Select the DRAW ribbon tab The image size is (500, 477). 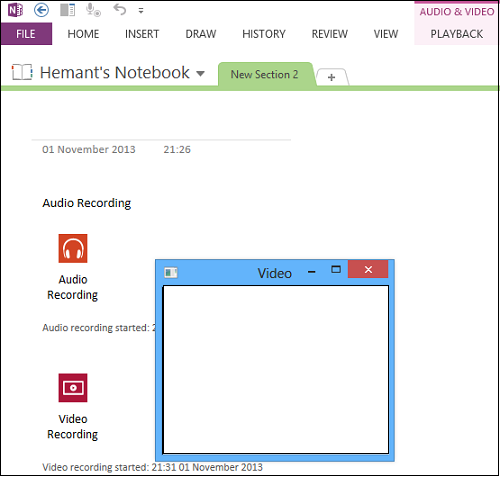point(201,34)
